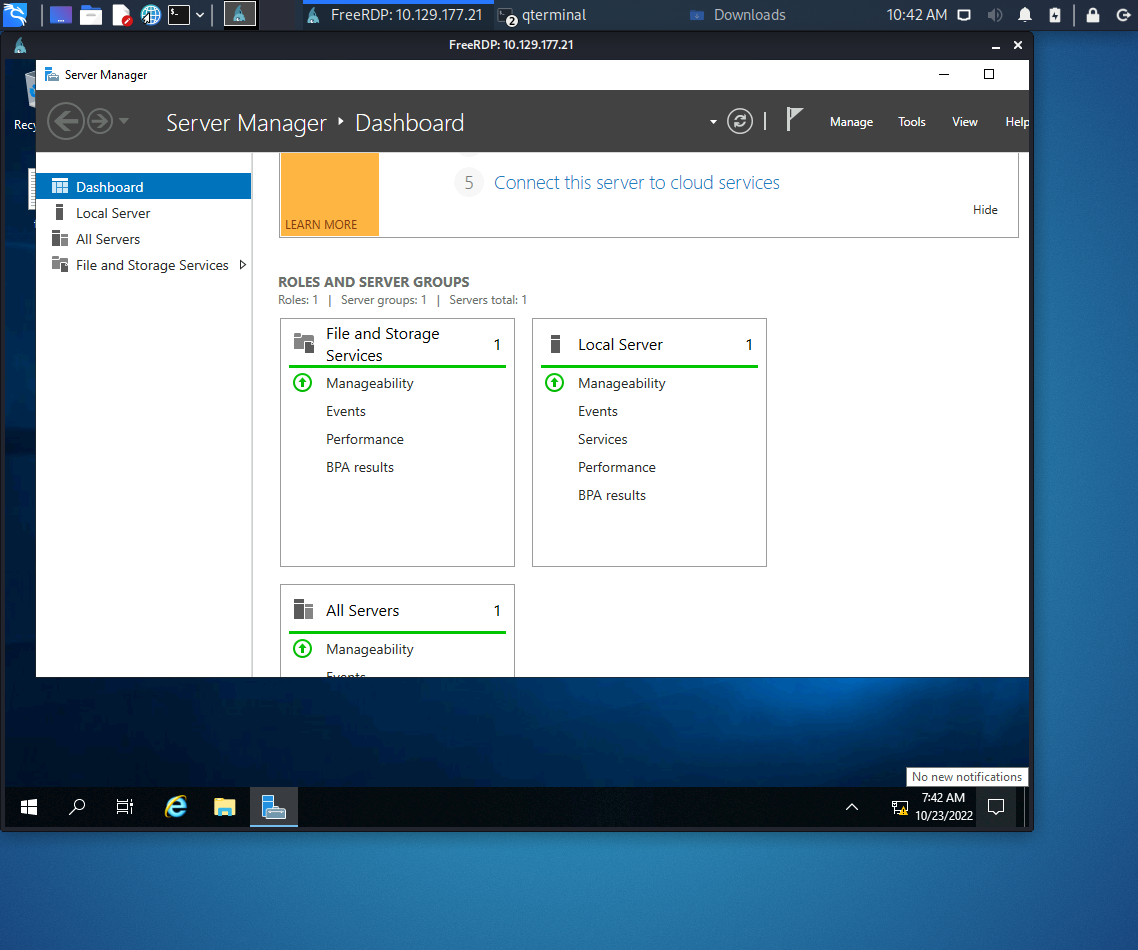Image resolution: width=1138 pixels, height=950 pixels.
Task: Click the network status tray icon
Action: [x=900, y=807]
